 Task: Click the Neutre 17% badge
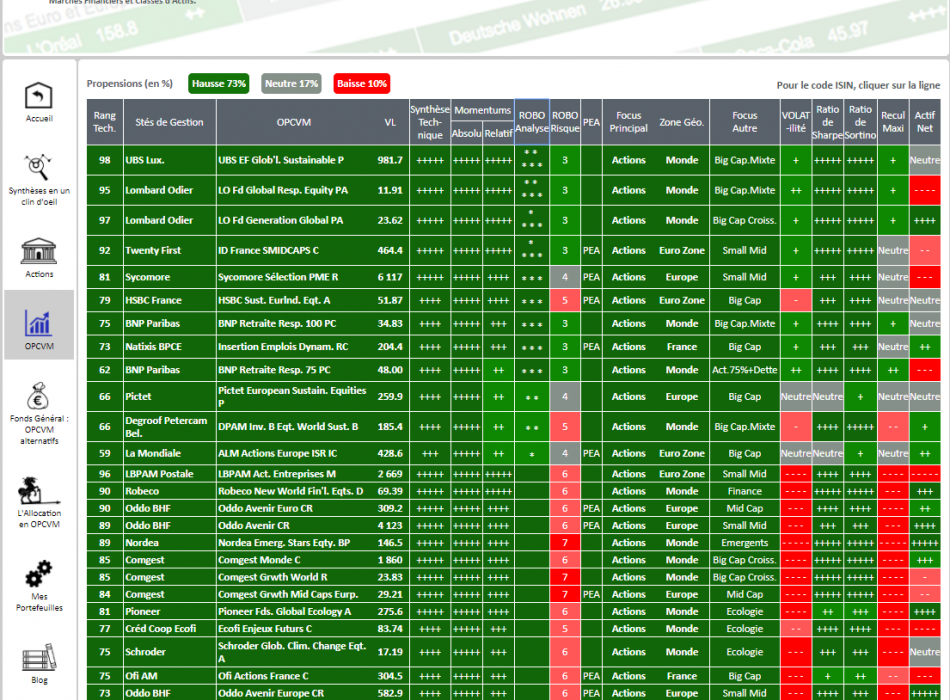point(291,84)
